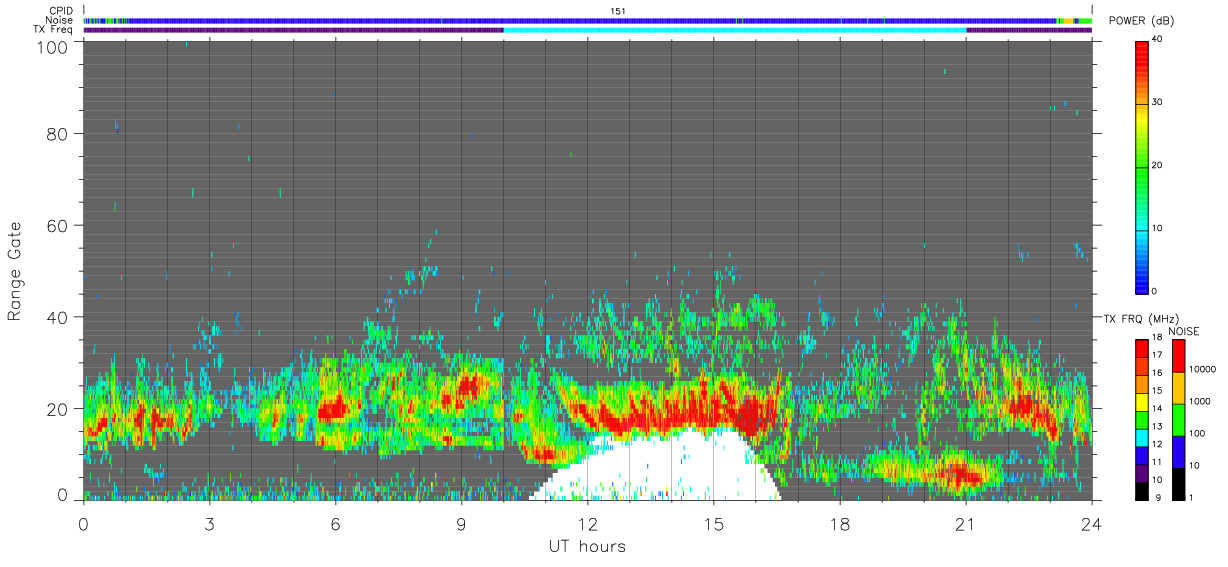Click the 80 tick on Range Gate axis
The height and width of the screenshot is (567, 1228).
(58, 133)
